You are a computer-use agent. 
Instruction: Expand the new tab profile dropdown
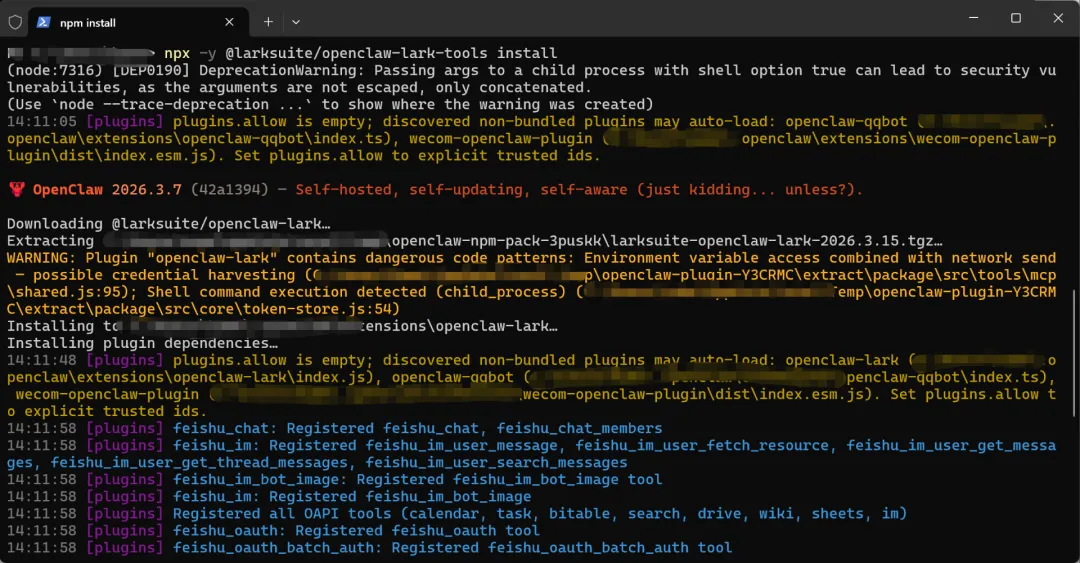pos(295,22)
